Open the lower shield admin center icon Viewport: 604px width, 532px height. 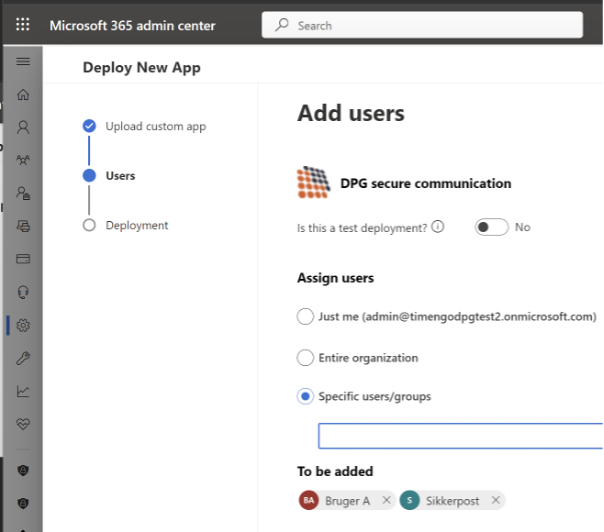point(23,503)
